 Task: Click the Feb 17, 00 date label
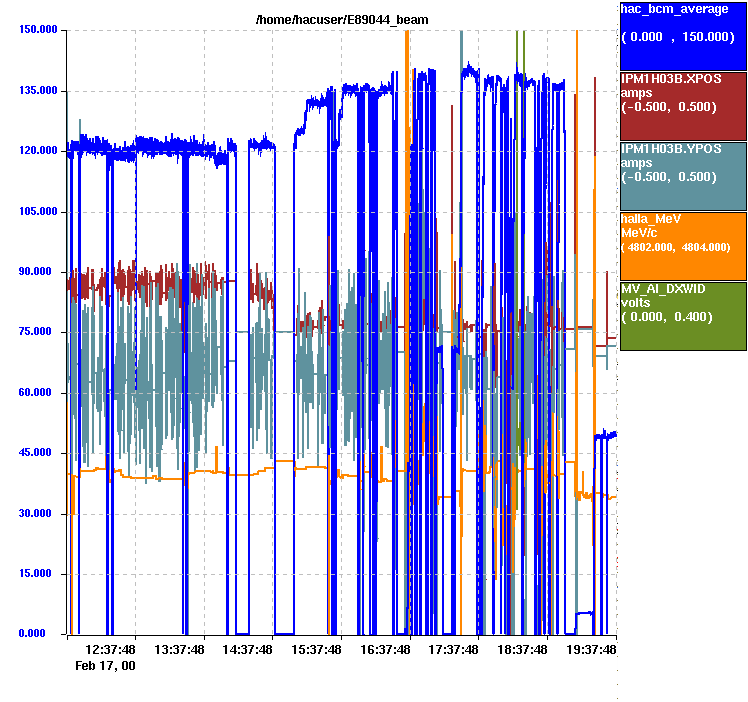pyautogui.click(x=106, y=665)
